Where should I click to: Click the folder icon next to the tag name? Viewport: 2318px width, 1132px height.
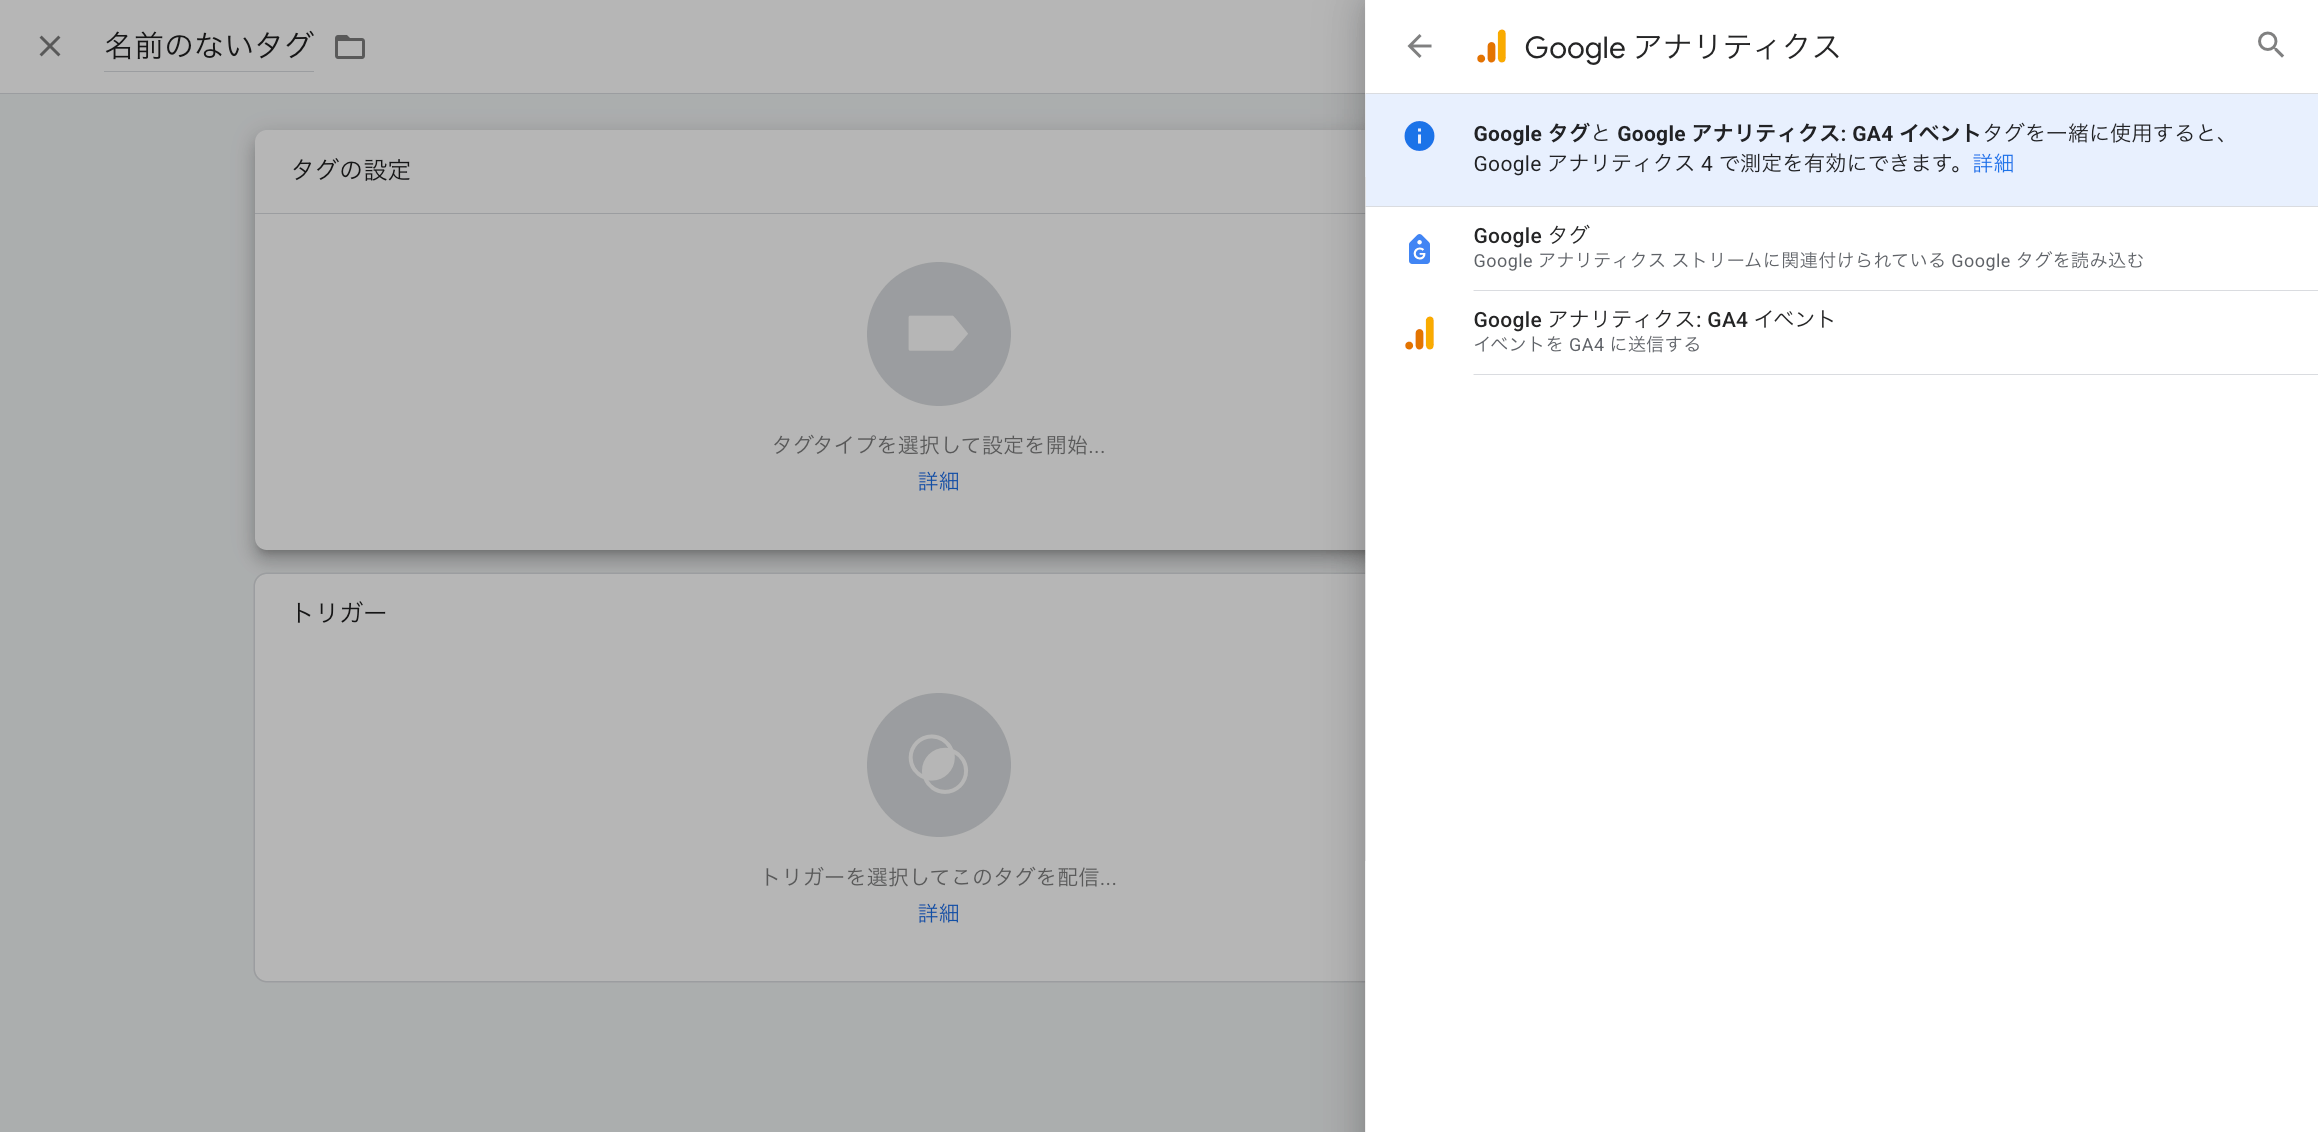(349, 47)
